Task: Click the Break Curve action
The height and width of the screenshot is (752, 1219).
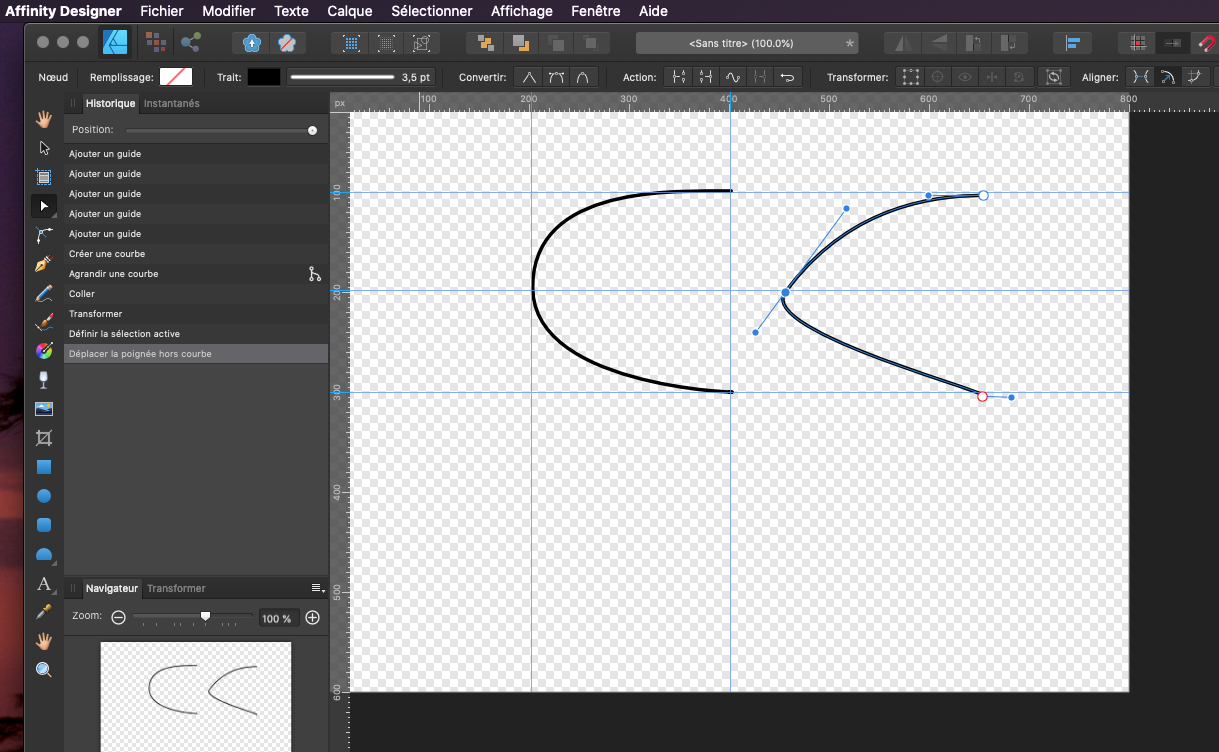Action: pyautogui.click(x=680, y=77)
